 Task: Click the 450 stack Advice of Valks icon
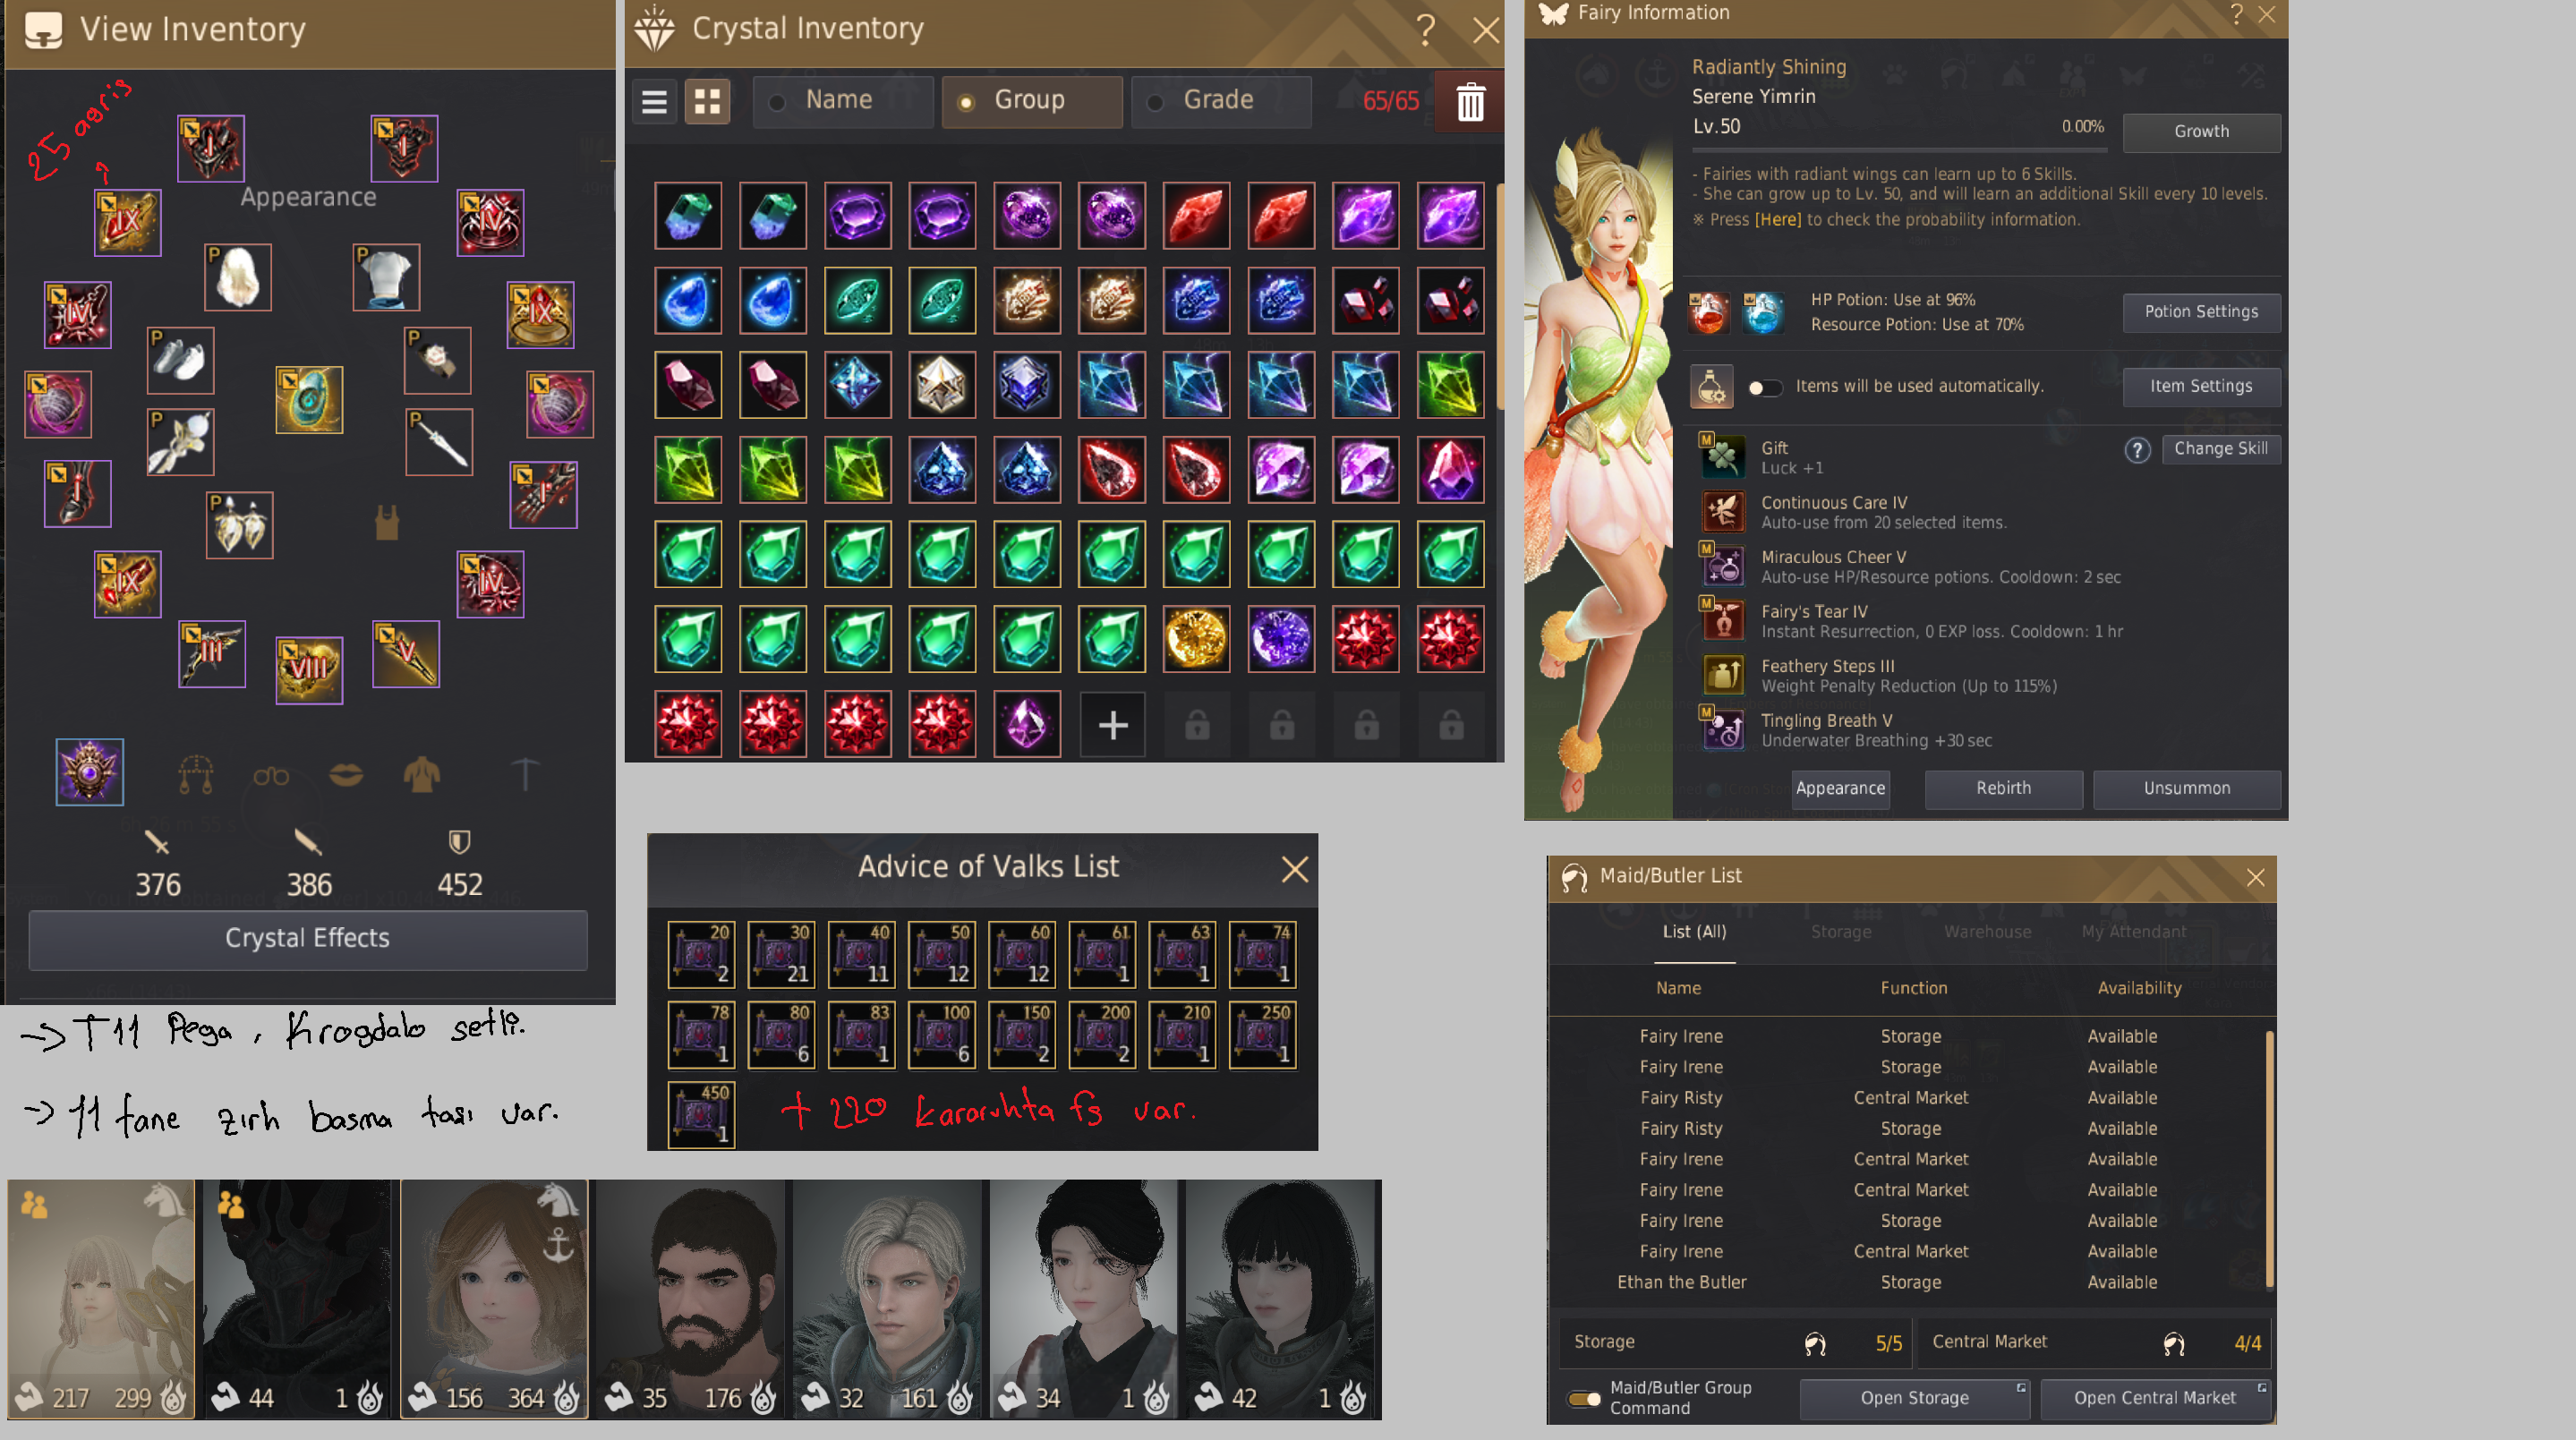point(701,1114)
